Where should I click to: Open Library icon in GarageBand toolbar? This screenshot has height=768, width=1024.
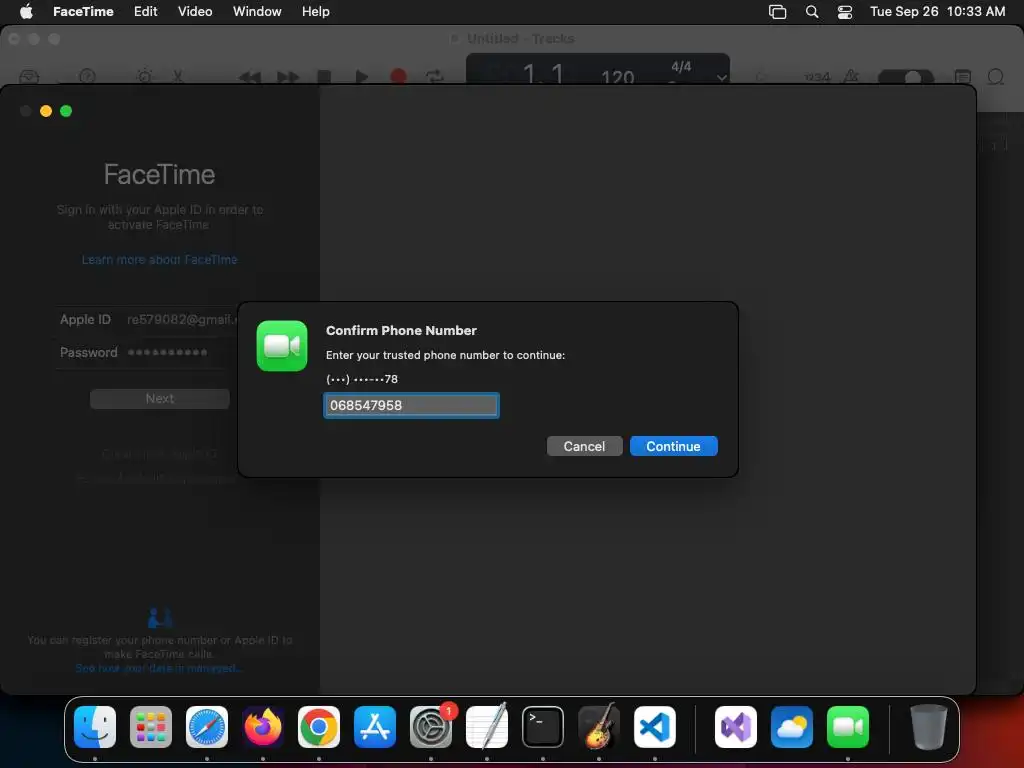click(29, 76)
